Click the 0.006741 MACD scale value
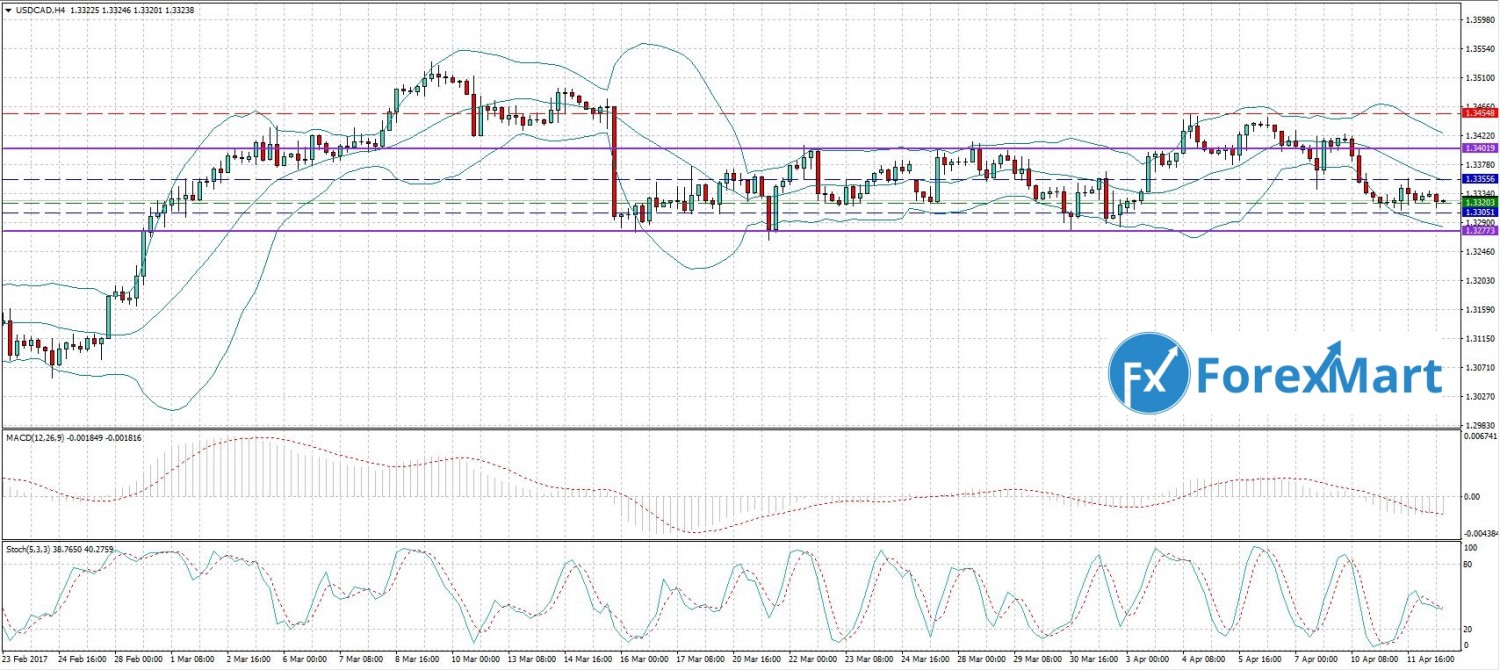Screen dimensions: 1500x670 [1478, 436]
